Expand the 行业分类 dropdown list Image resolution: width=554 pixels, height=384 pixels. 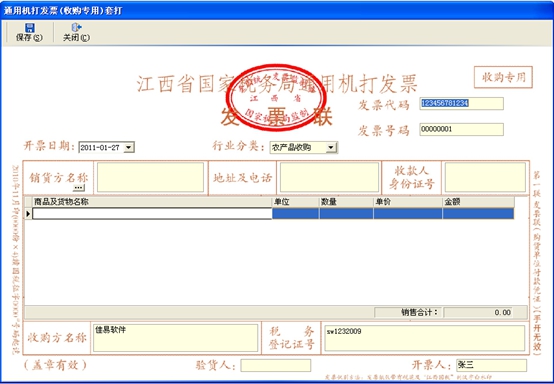coord(331,147)
